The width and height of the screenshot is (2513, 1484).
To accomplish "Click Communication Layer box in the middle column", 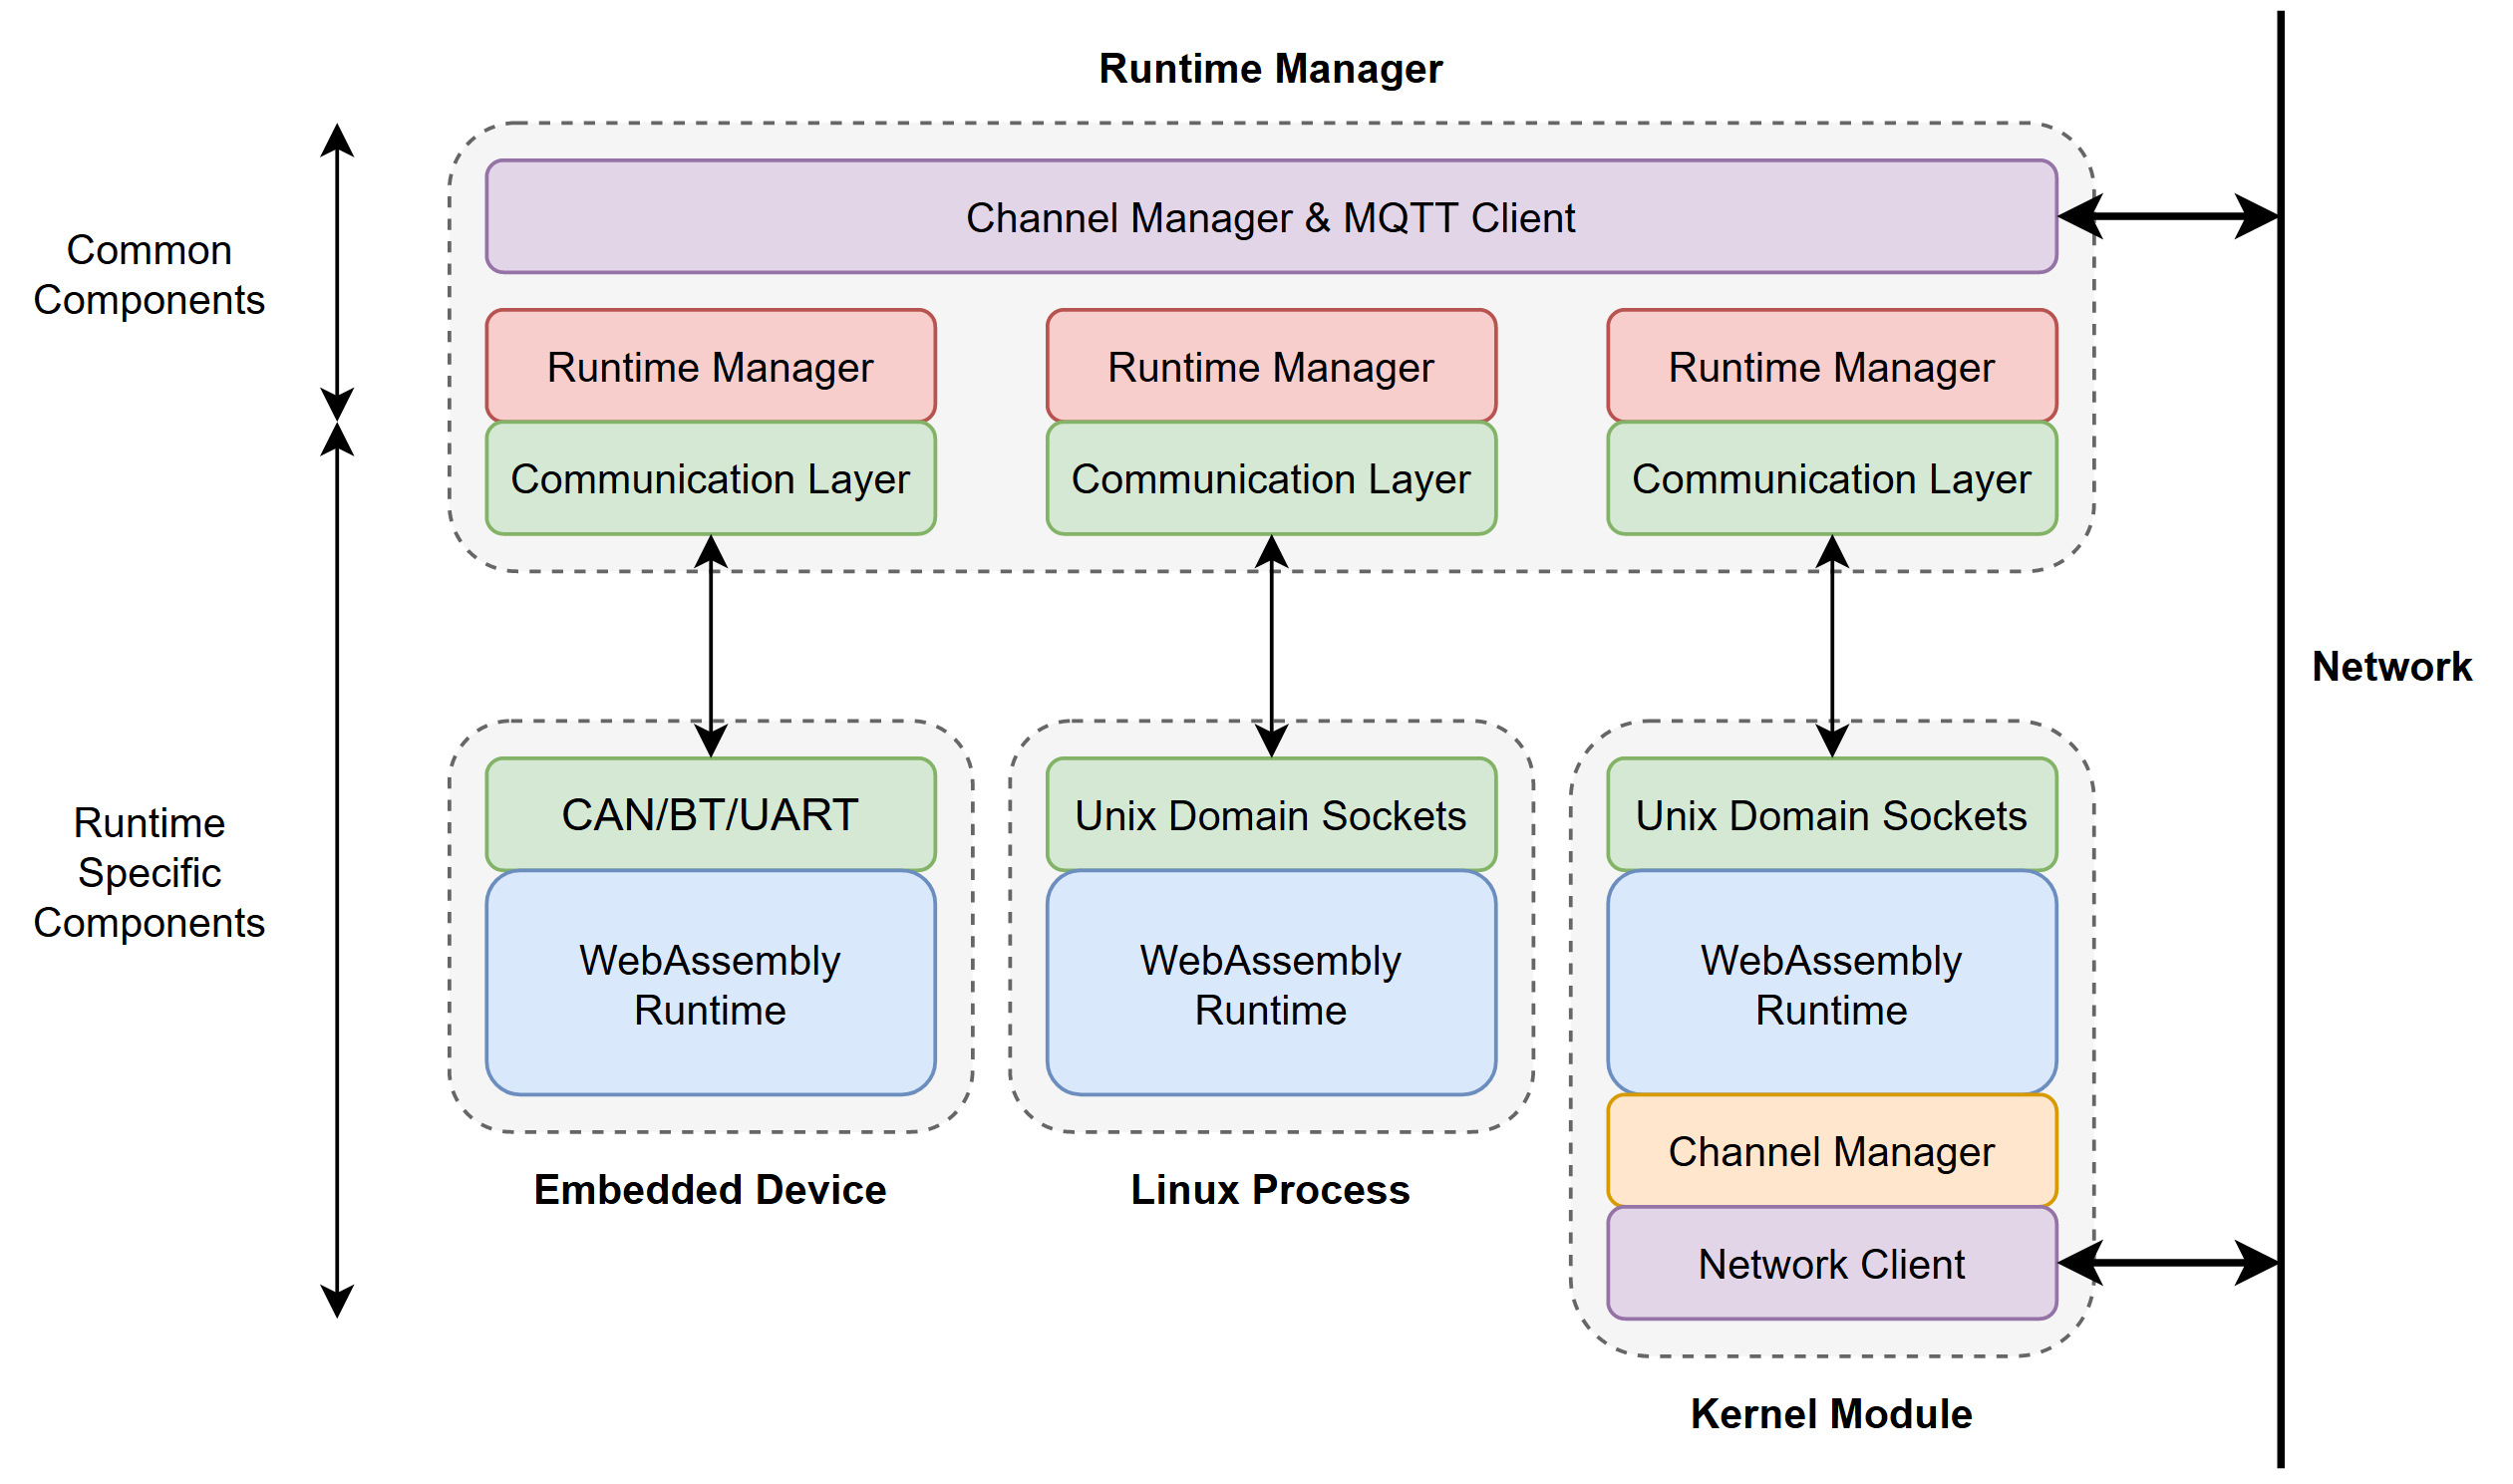I will pos(1271,478).
